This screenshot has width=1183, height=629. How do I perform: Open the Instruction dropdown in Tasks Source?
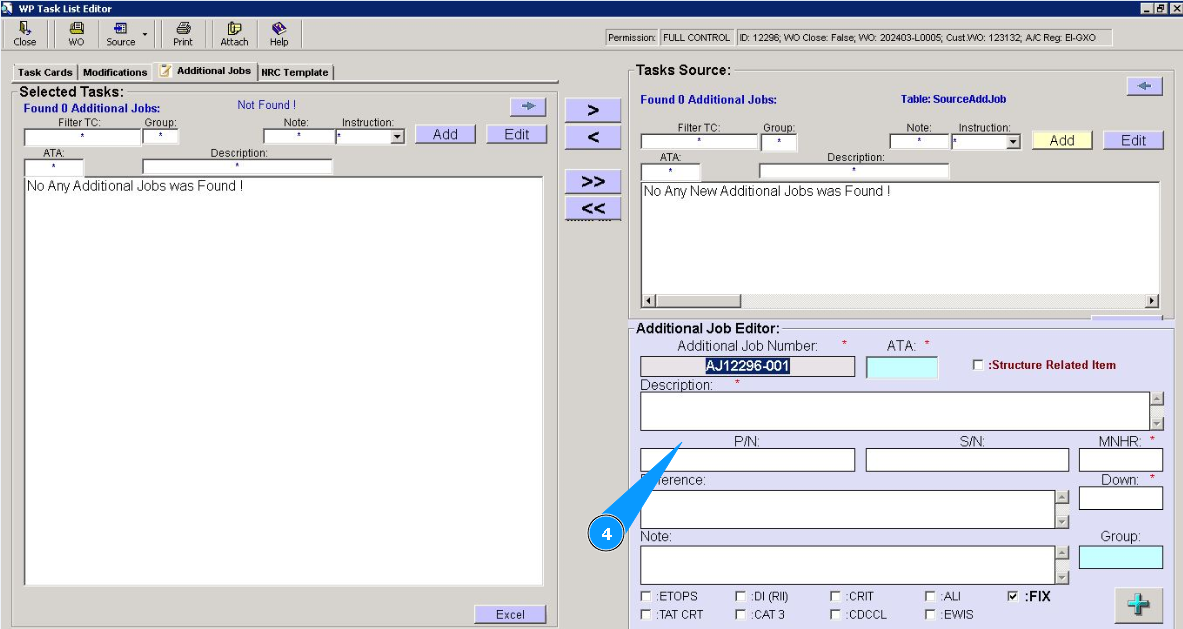coord(1013,142)
